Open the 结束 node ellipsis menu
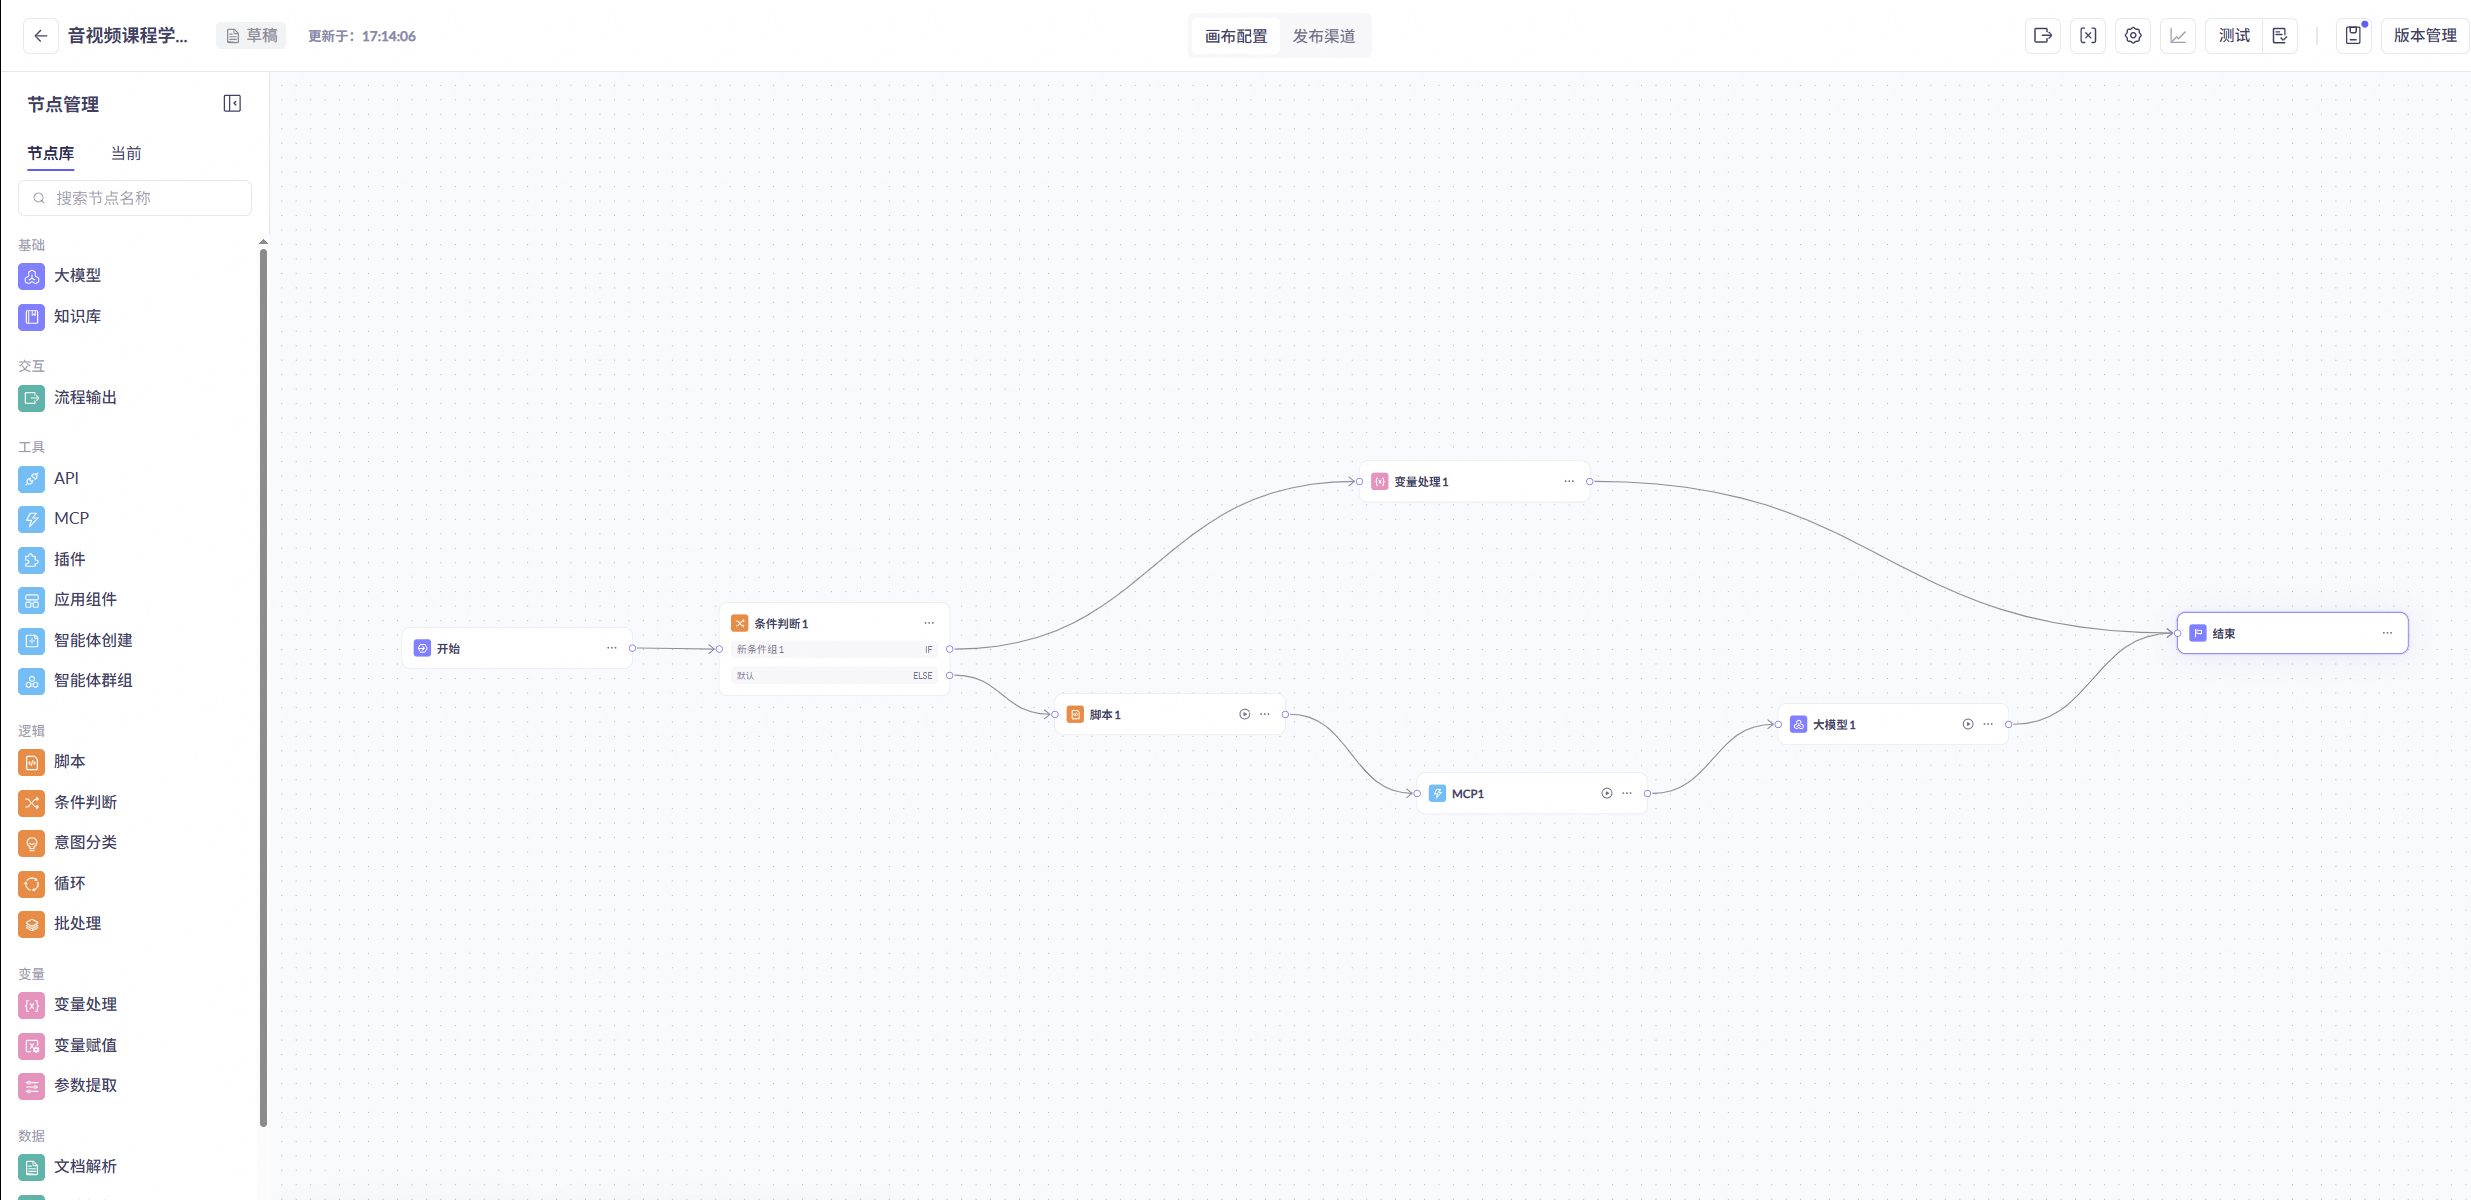This screenshot has height=1200, width=2471. (x=2387, y=633)
